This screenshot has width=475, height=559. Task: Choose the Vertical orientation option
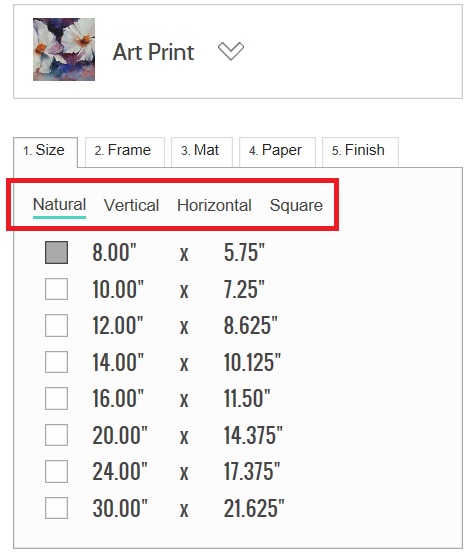(x=131, y=205)
